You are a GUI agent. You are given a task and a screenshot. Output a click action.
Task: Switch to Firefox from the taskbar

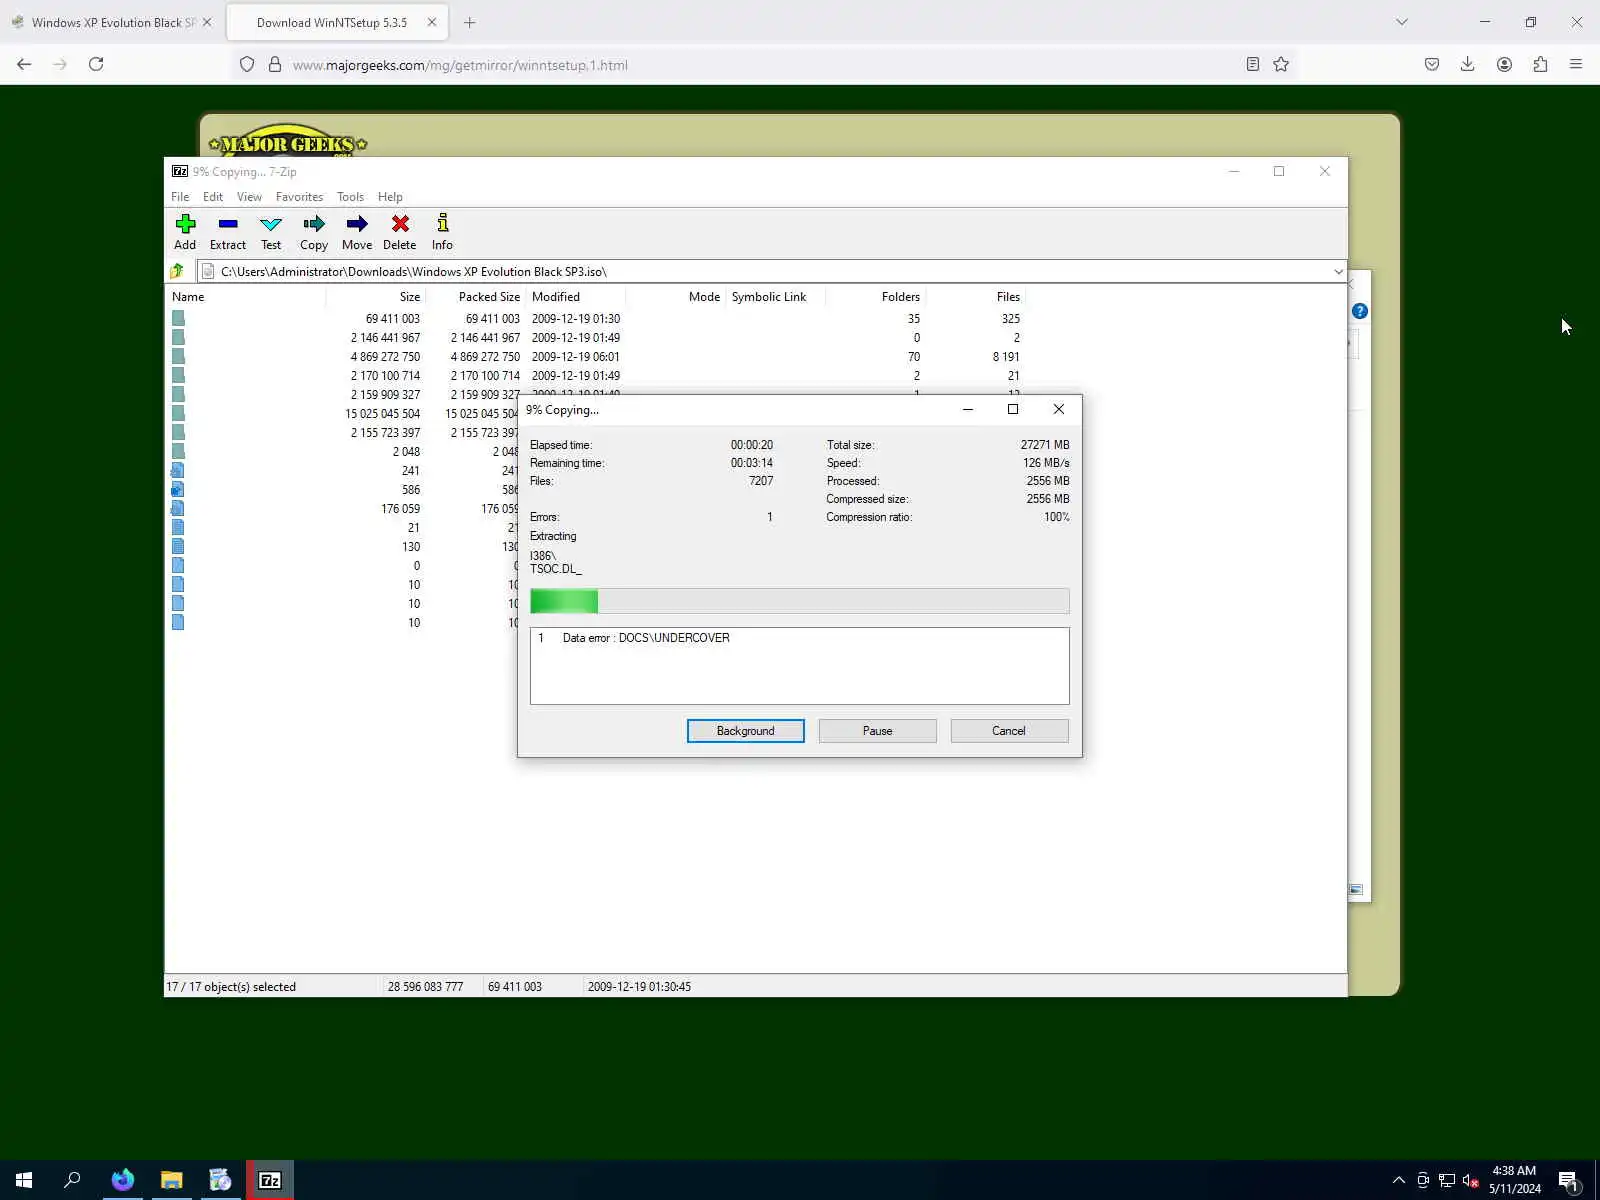[123, 1180]
